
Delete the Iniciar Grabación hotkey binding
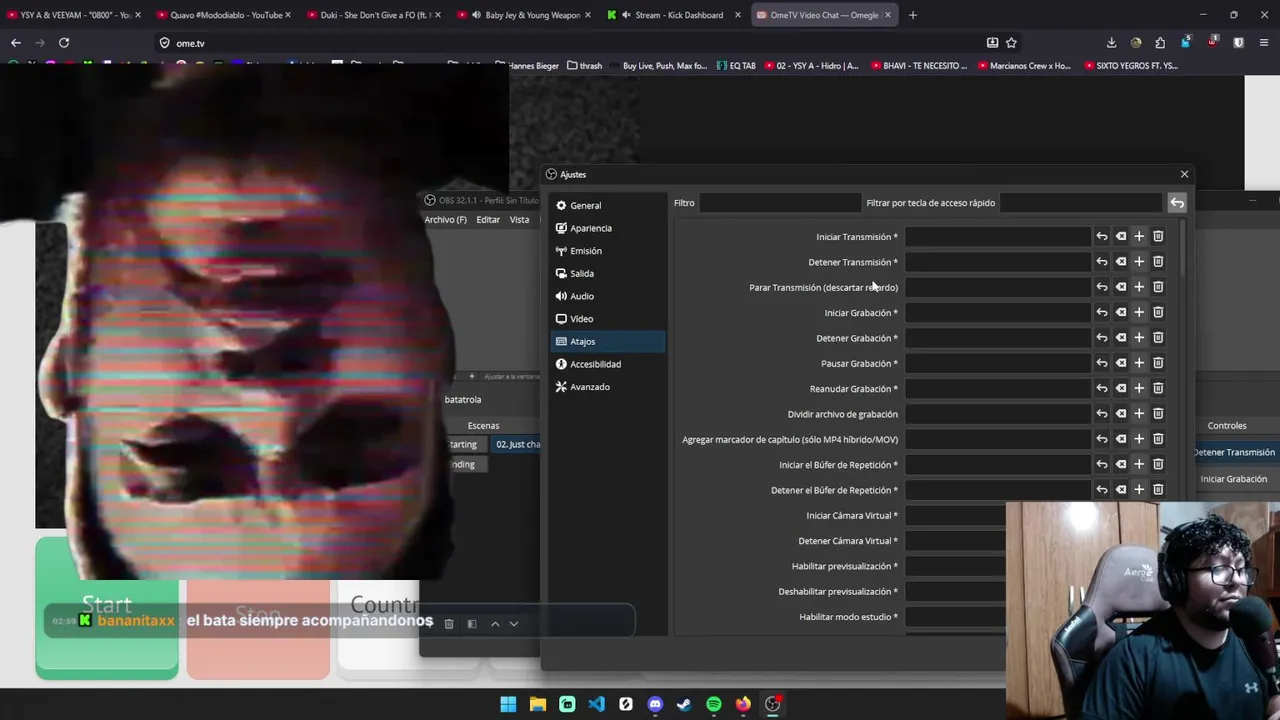pos(1158,313)
